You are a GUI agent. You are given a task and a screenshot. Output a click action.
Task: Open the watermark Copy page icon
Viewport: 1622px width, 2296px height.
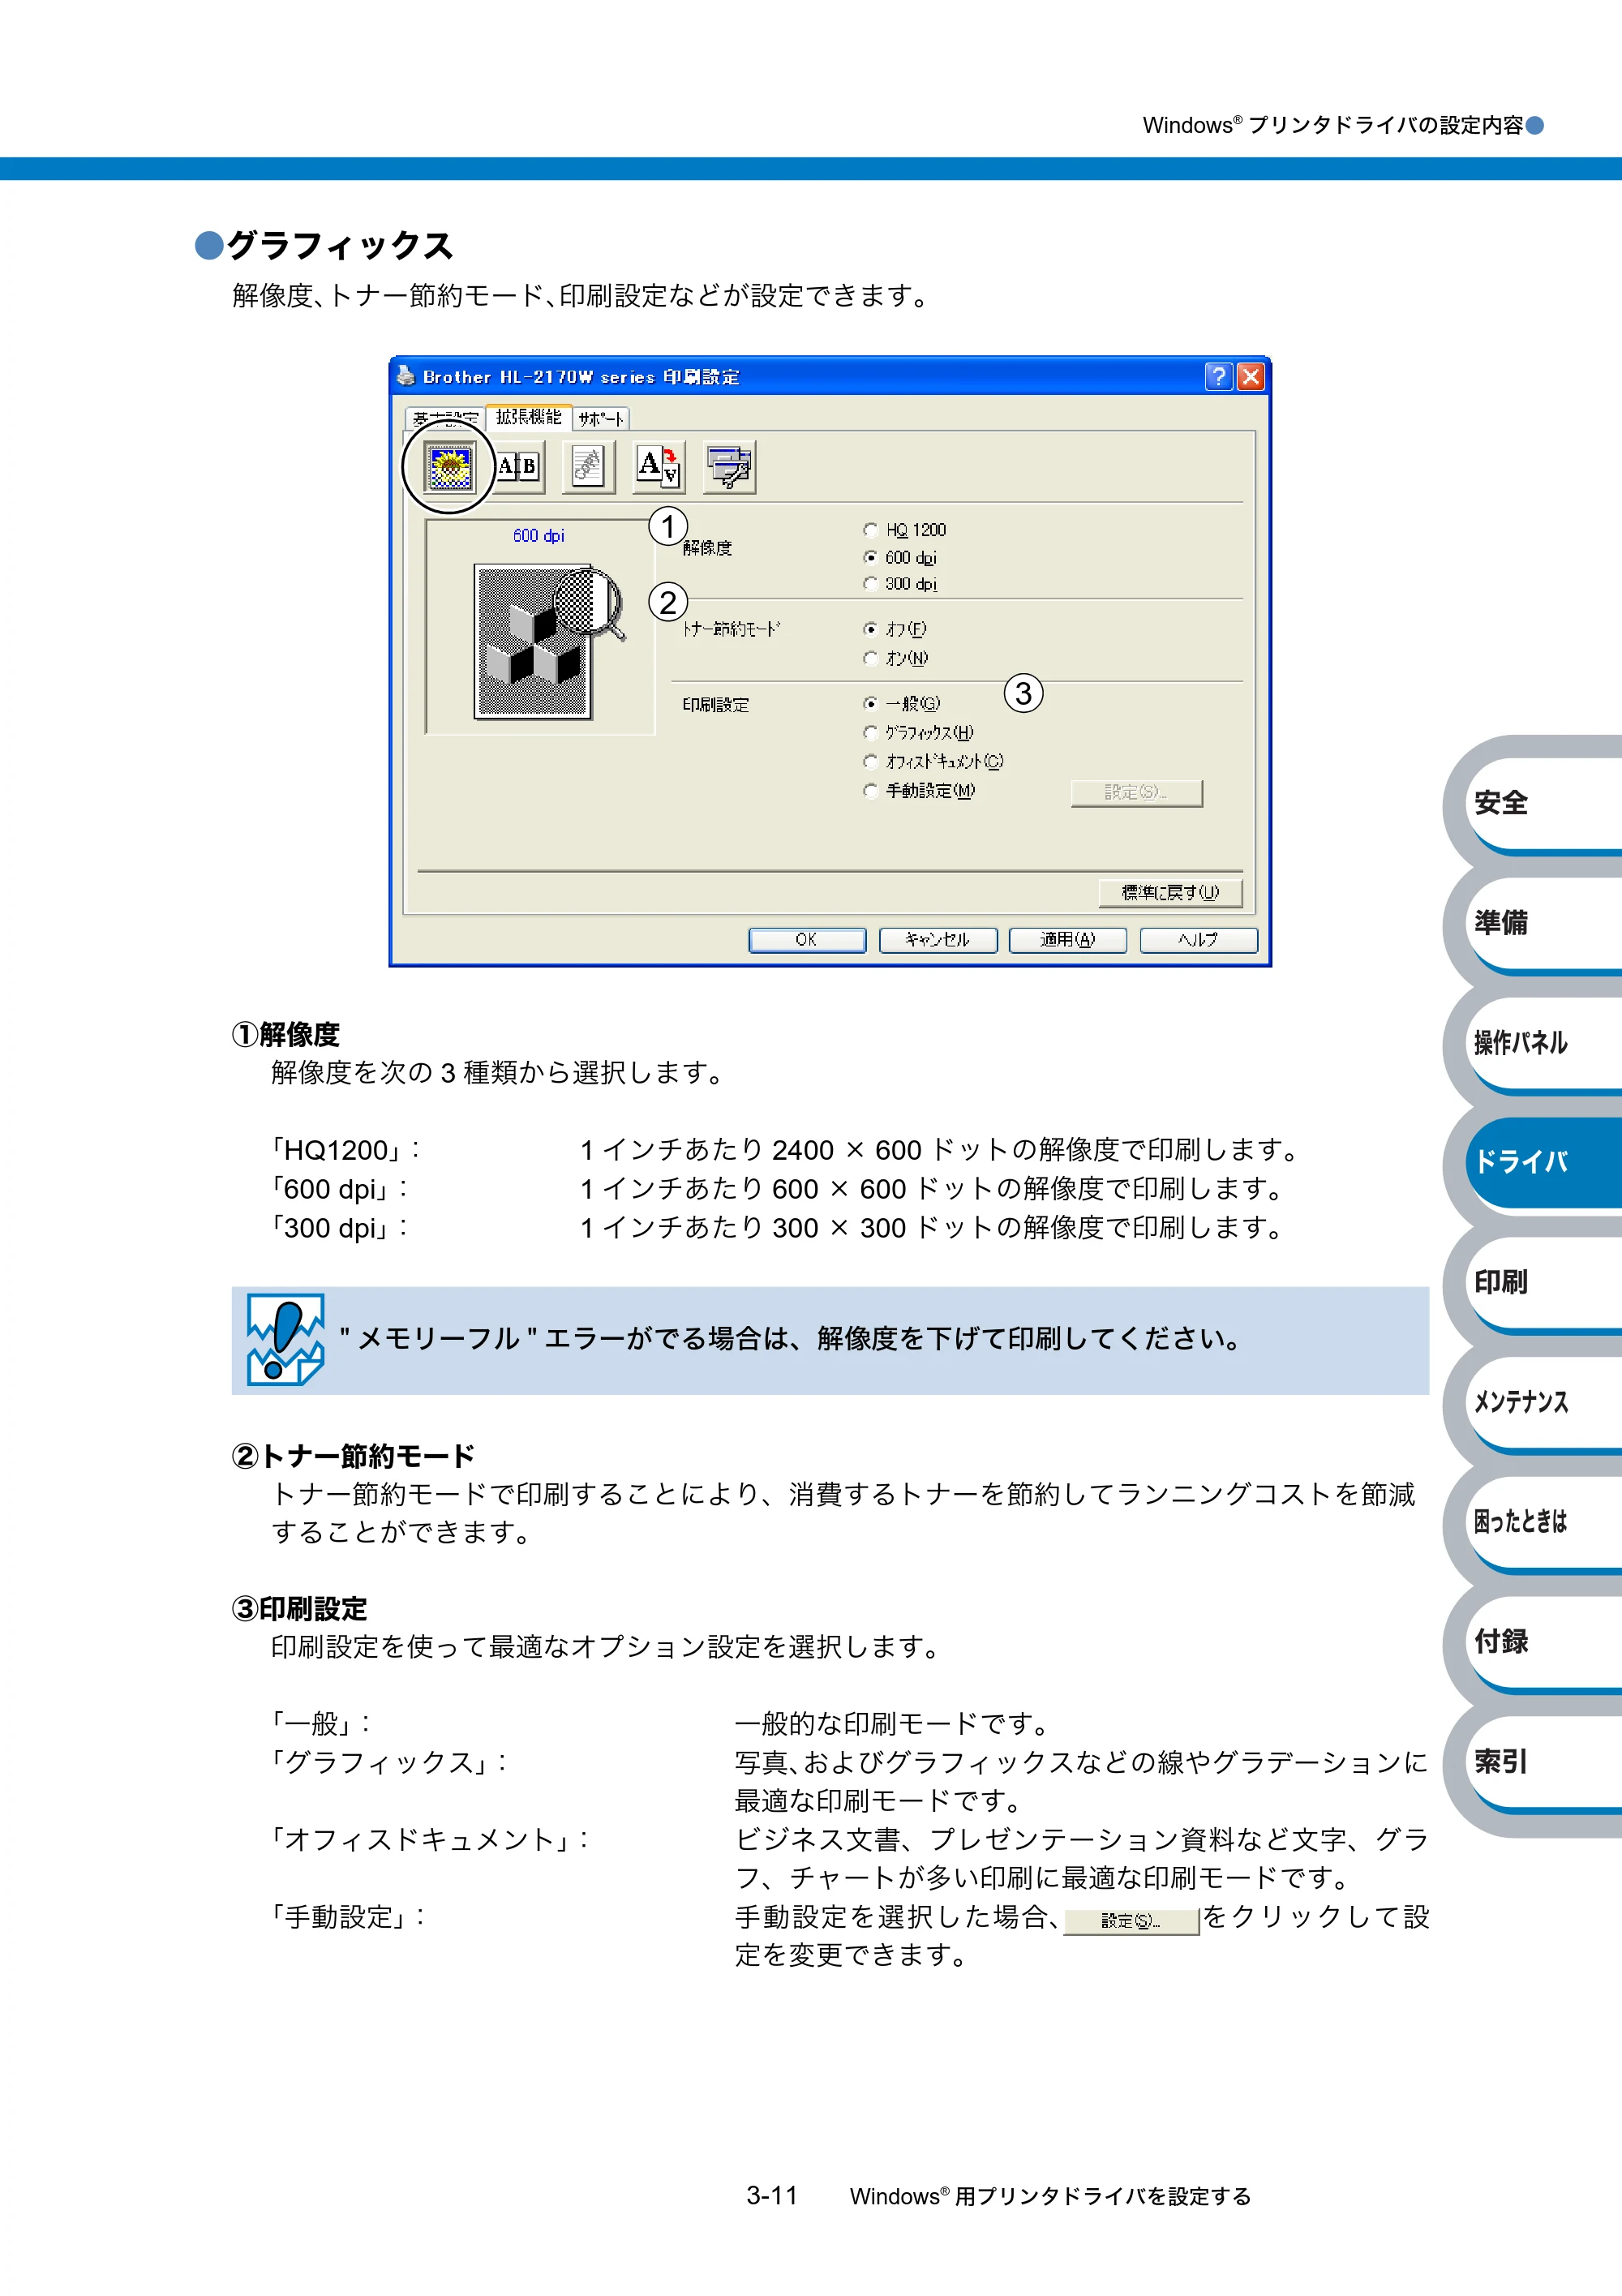point(587,467)
